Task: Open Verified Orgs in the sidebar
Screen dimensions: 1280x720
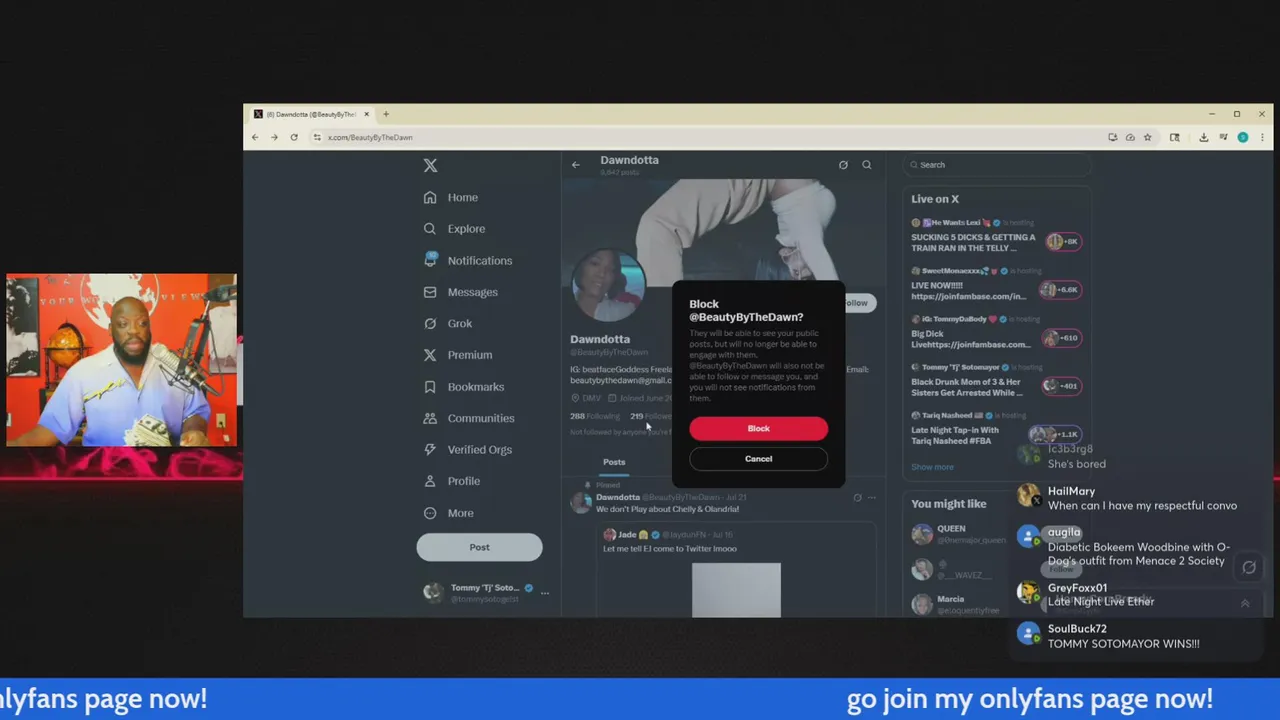Action: point(479,450)
